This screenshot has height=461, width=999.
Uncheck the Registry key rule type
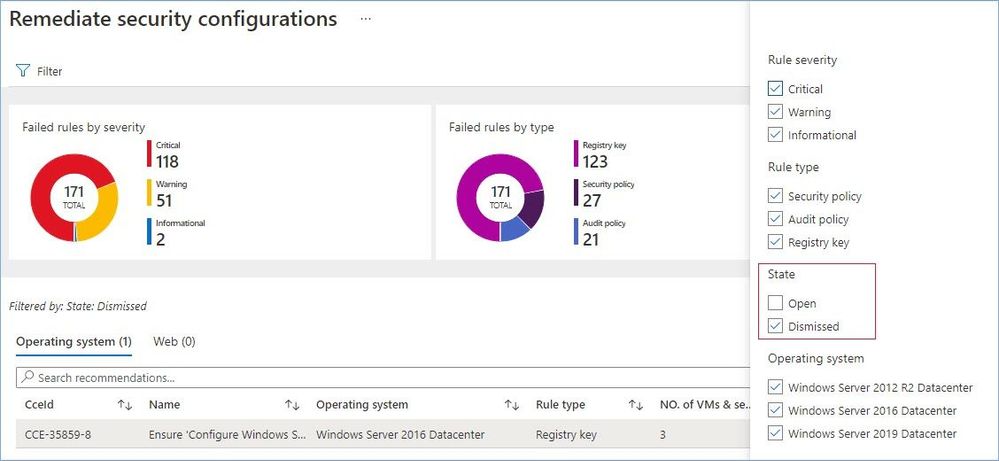pos(775,242)
